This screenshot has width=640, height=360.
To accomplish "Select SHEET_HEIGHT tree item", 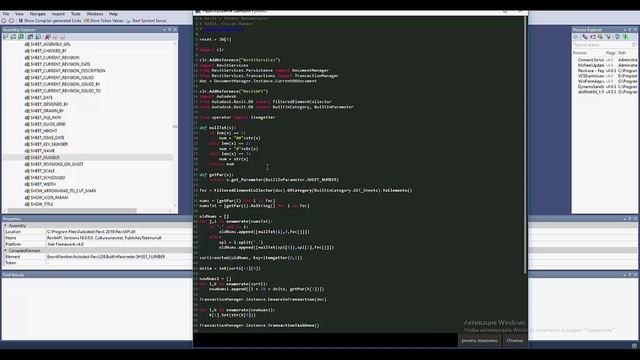I will pos(44,131).
